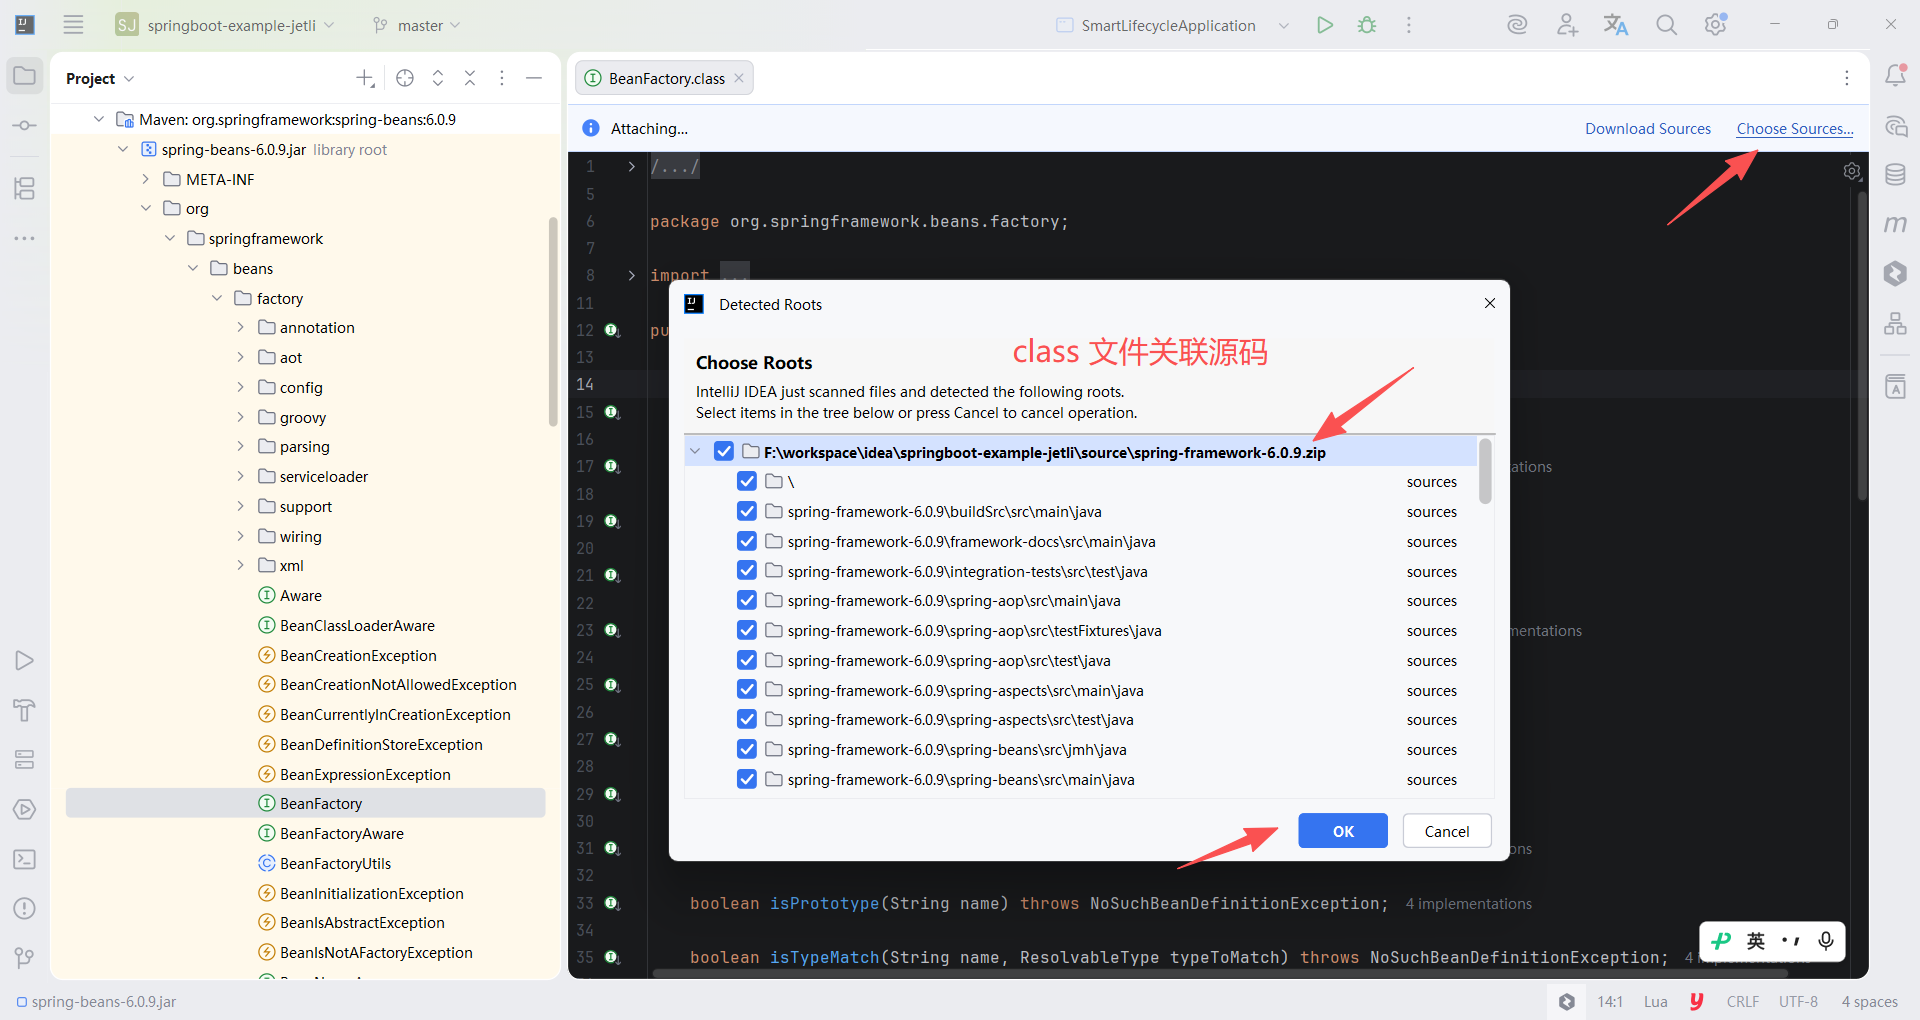Uncheck the integration-tests\src\test\java checkbox

[x=747, y=571]
